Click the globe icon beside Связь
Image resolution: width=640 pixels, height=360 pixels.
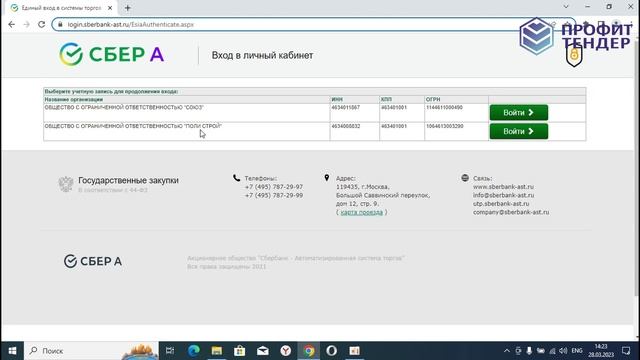point(465,178)
